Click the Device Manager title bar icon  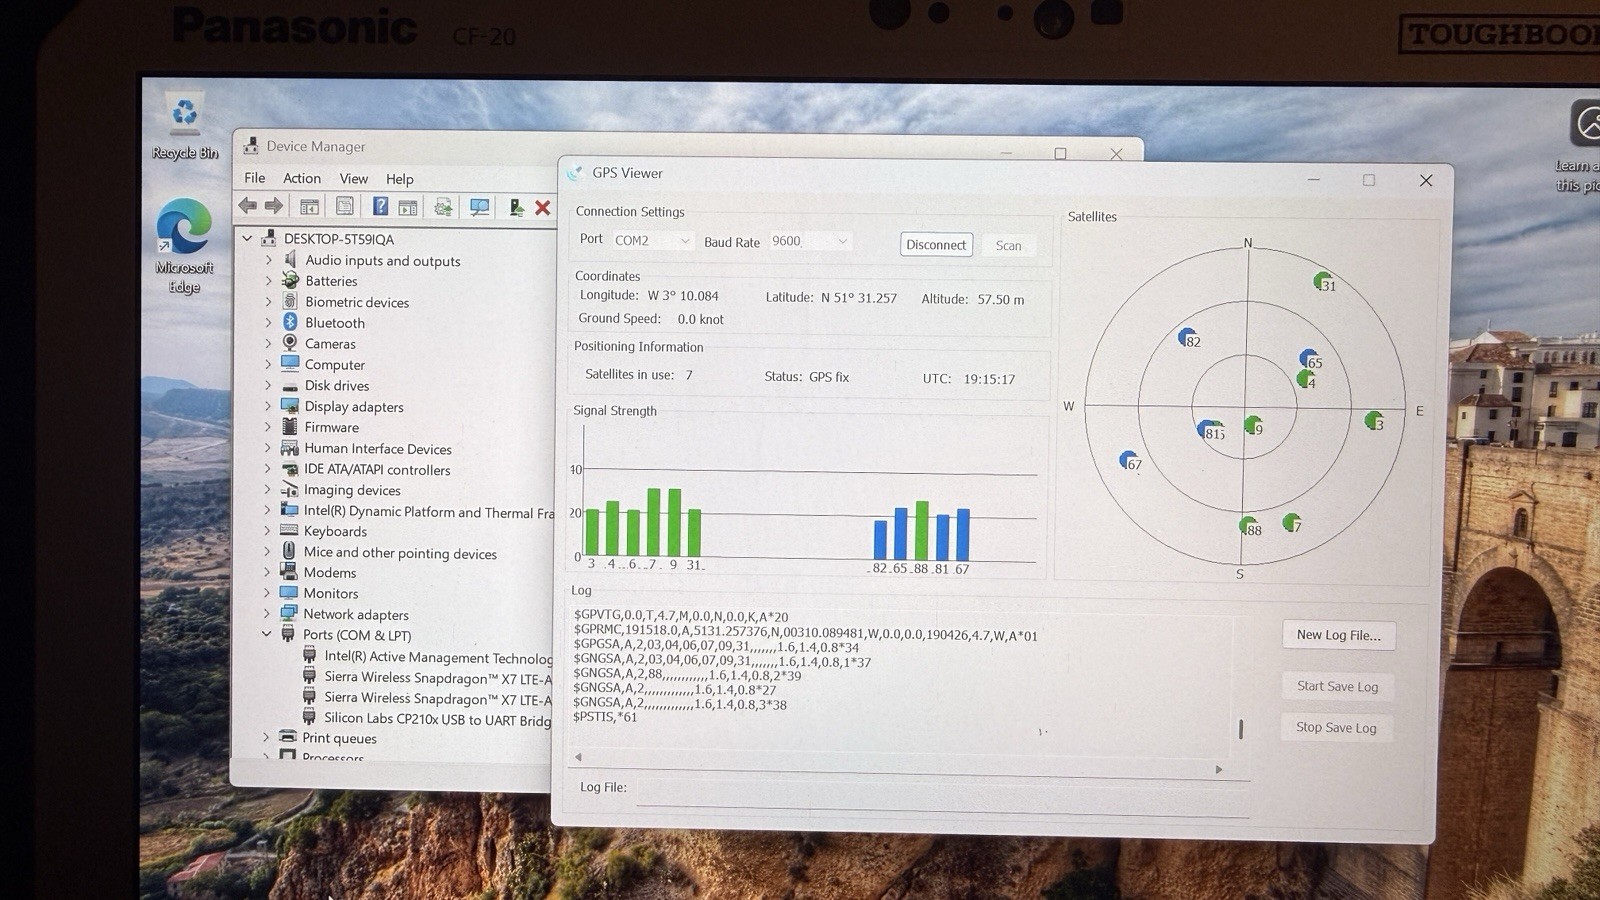tap(251, 146)
